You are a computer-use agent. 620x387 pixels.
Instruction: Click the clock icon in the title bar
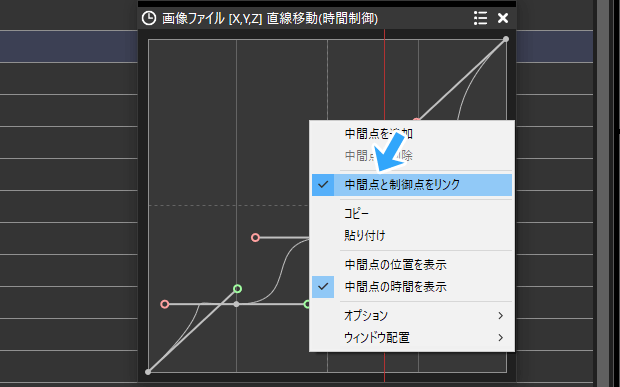(x=149, y=18)
